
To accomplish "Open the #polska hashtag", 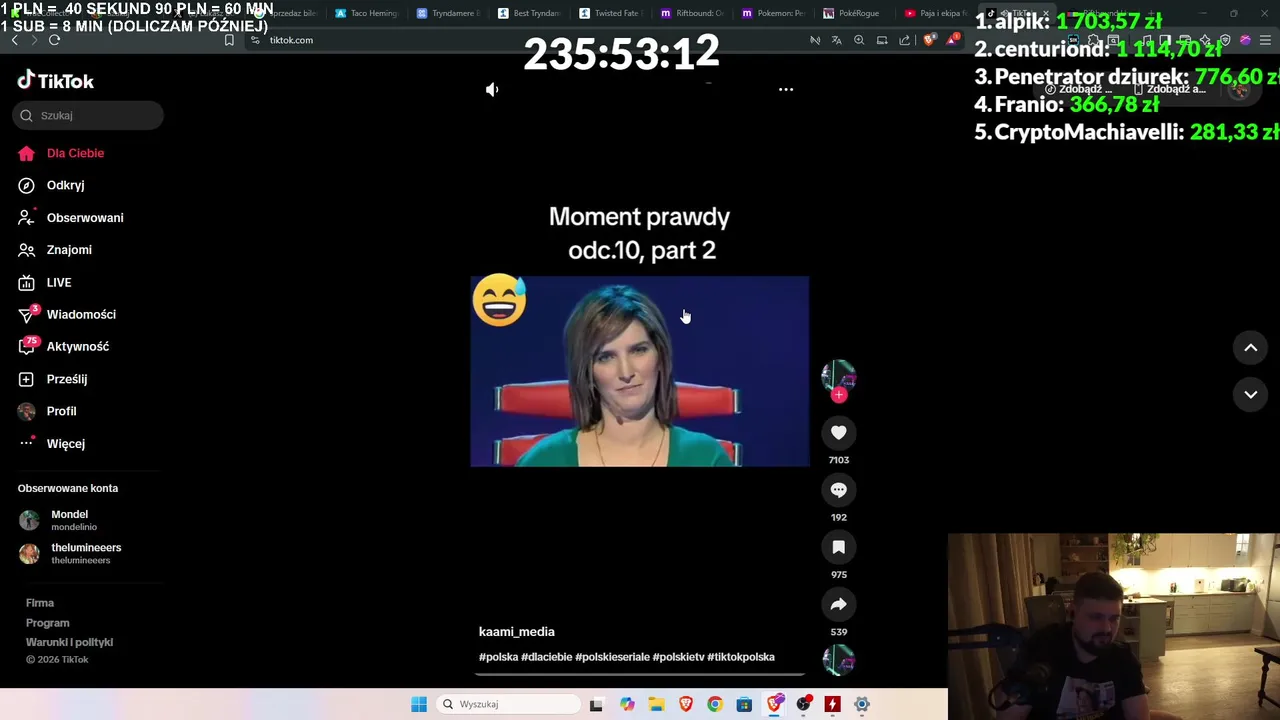I will [x=498, y=657].
